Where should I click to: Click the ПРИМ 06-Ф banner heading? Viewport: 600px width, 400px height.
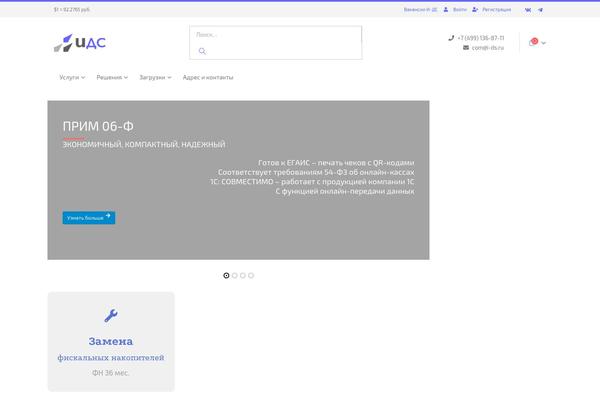(98, 126)
